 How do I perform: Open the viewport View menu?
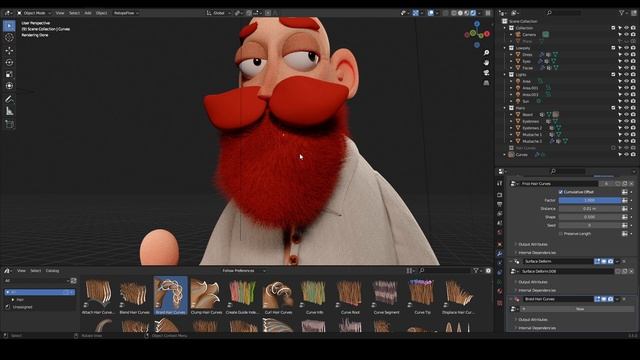click(x=60, y=13)
